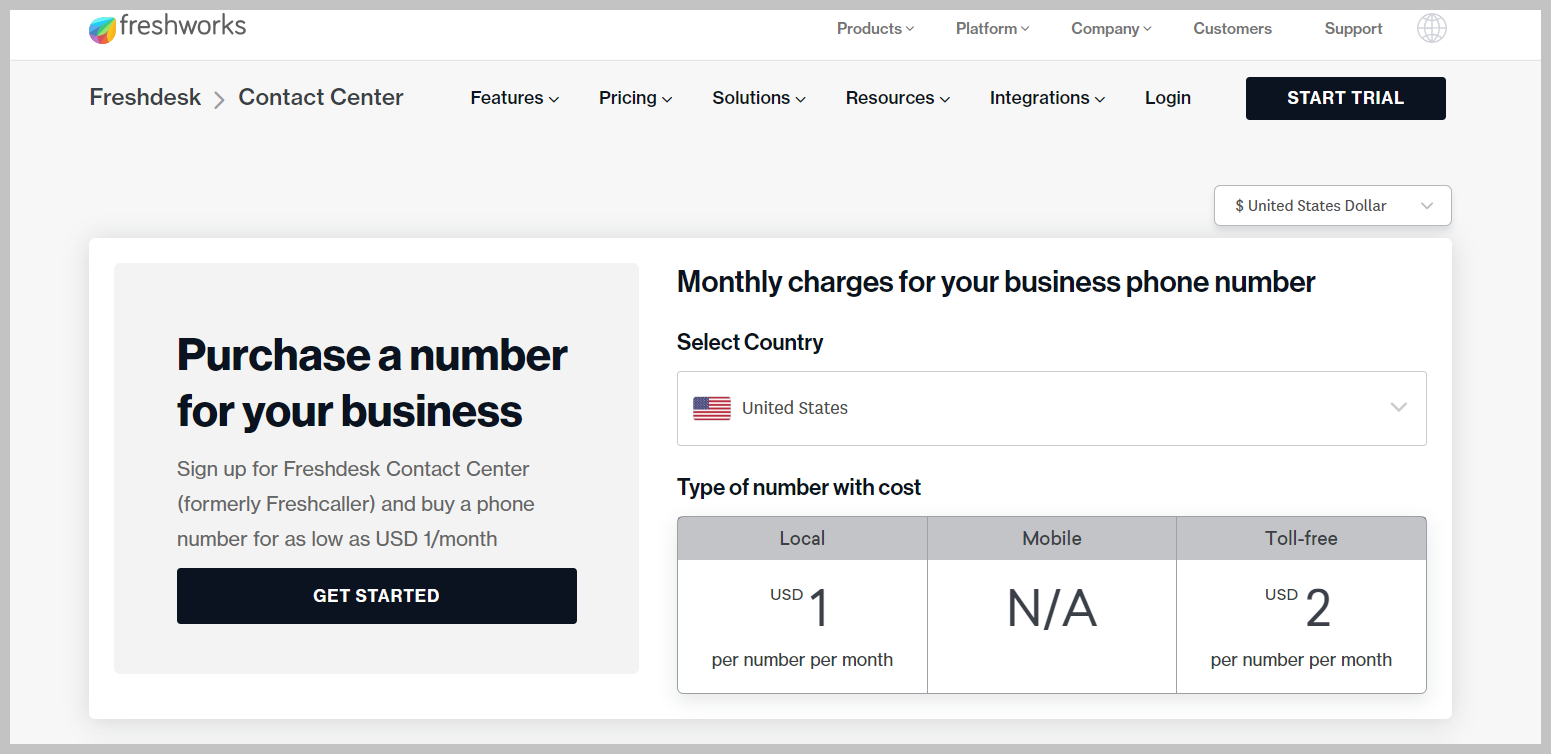The image size is (1551, 754).
Task: Open the United States Dollar currency dropdown
Action: 1332,206
